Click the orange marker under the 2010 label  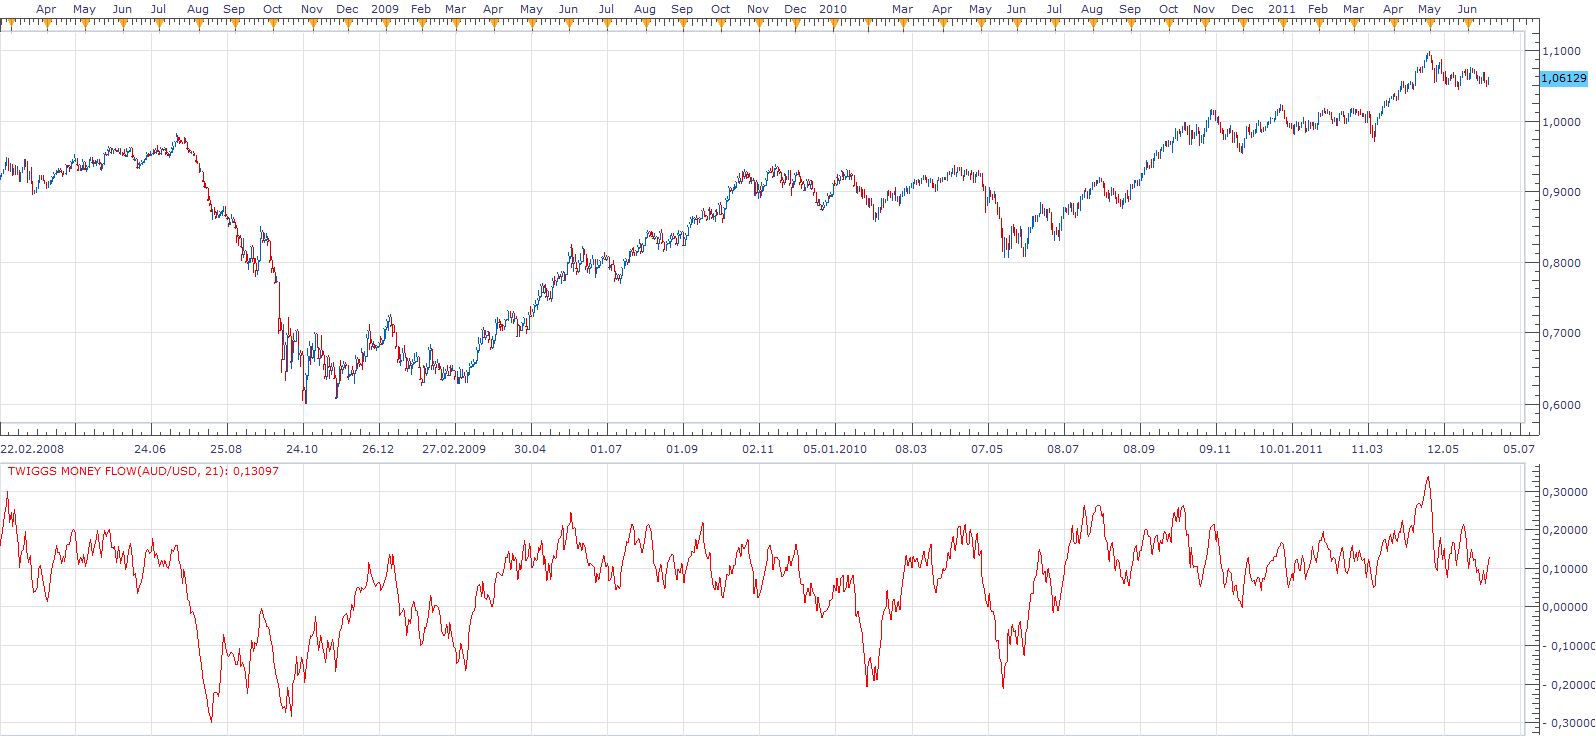(835, 23)
